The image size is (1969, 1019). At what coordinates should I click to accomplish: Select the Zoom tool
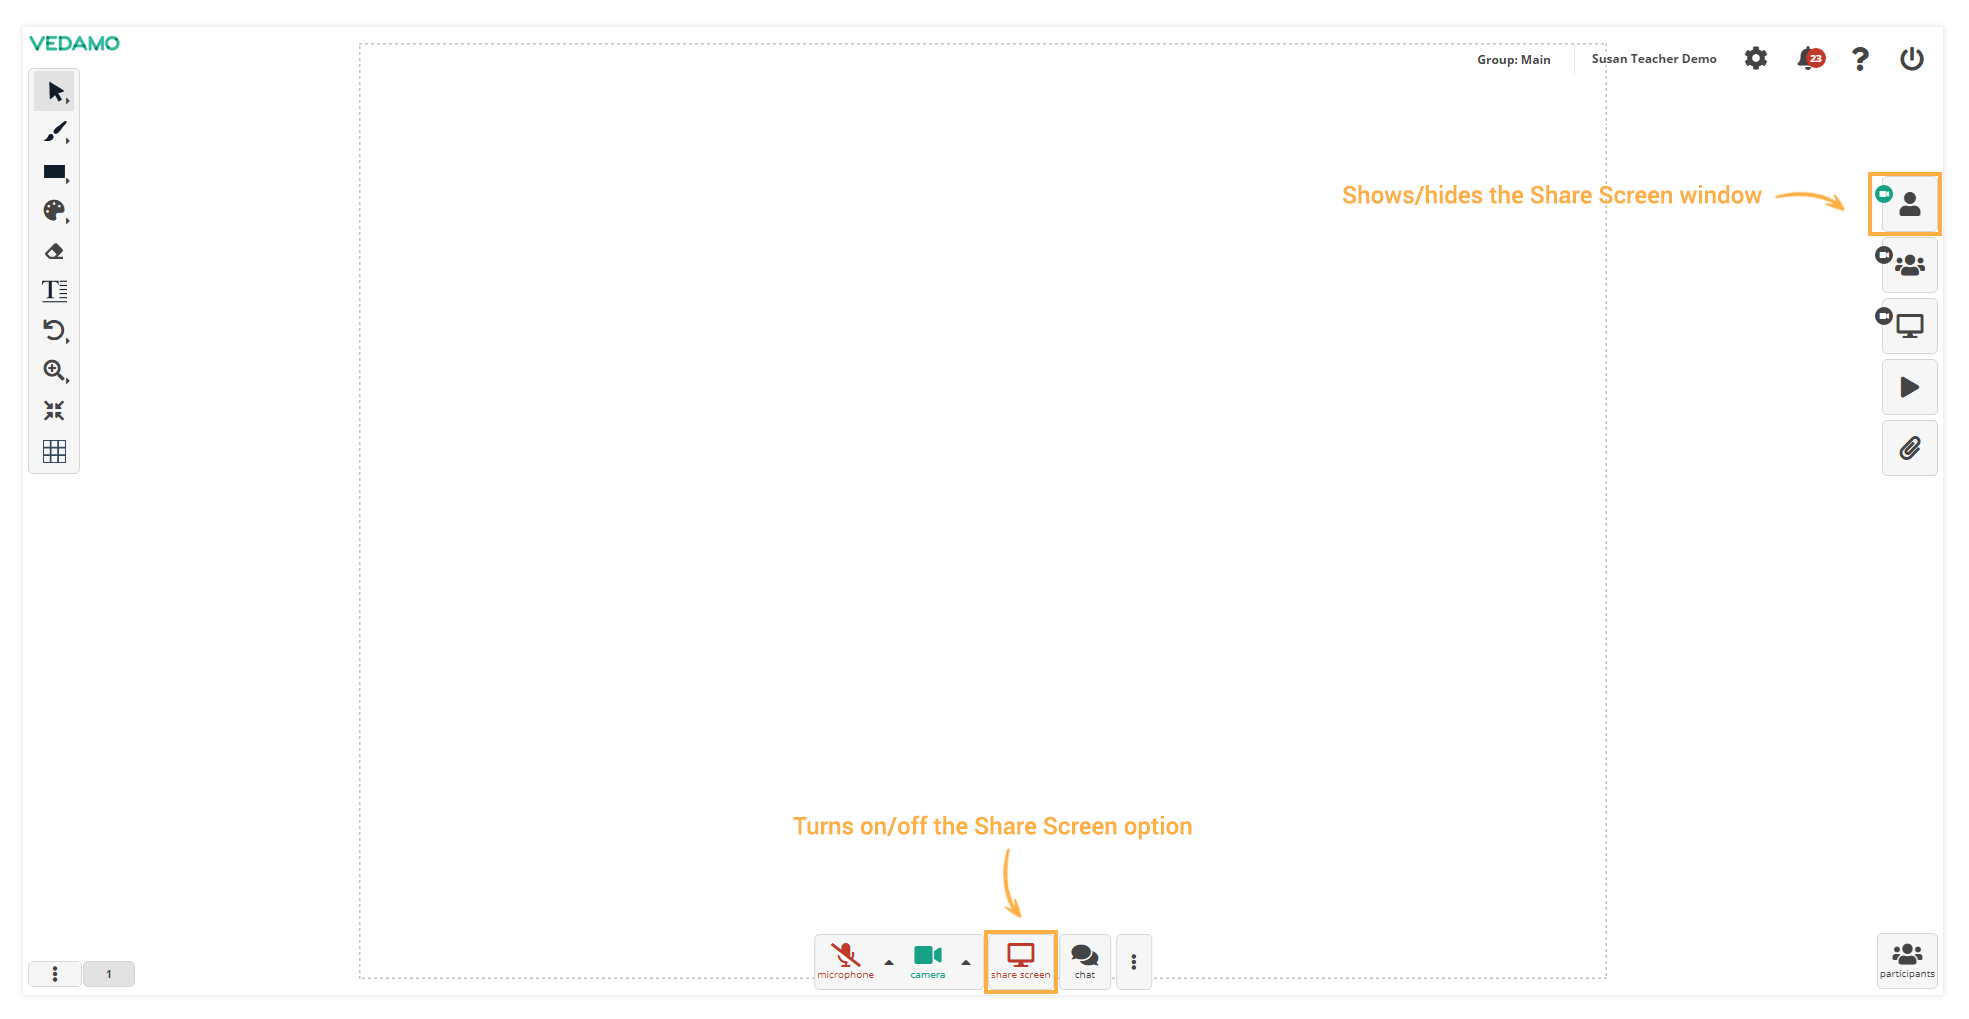point(55,371)
